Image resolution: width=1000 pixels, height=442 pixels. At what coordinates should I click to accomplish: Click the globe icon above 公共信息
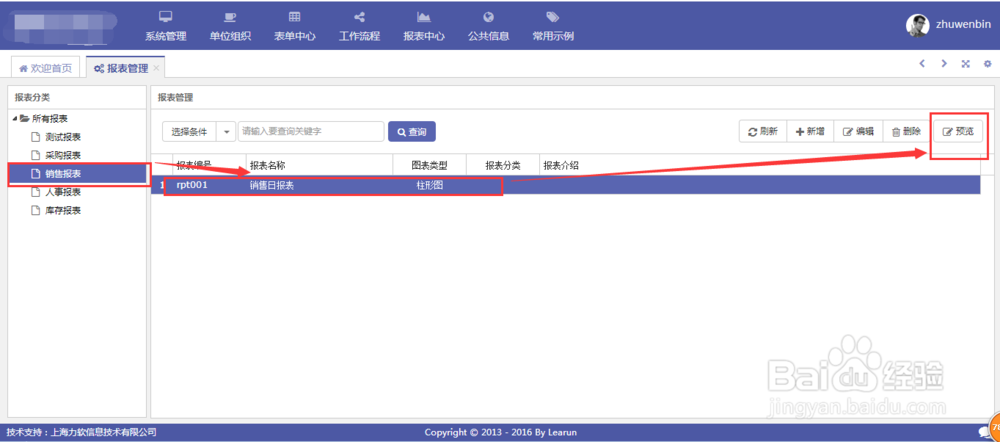(x=489, y=17)
